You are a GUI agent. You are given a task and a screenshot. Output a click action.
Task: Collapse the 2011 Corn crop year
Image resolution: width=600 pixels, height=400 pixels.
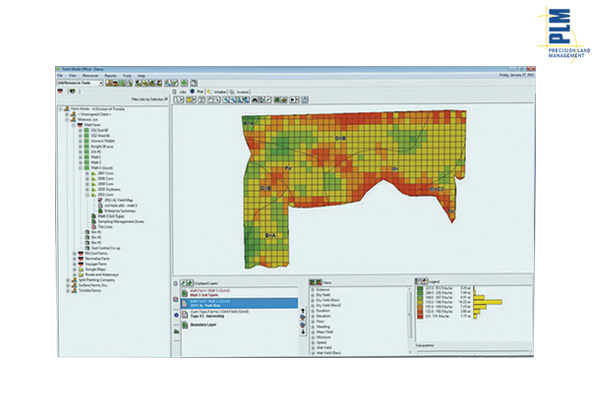coord(87,195)
